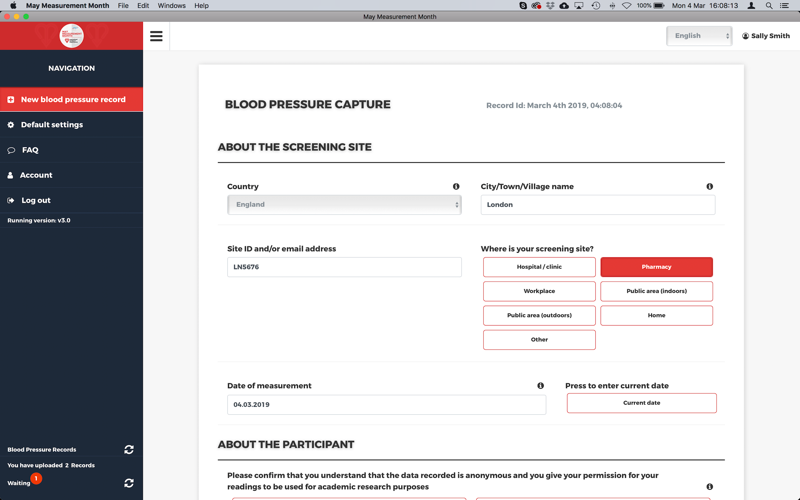
Task: Click the red Waiting count badge
Action: pyautogui.click(x=36, y=478)
